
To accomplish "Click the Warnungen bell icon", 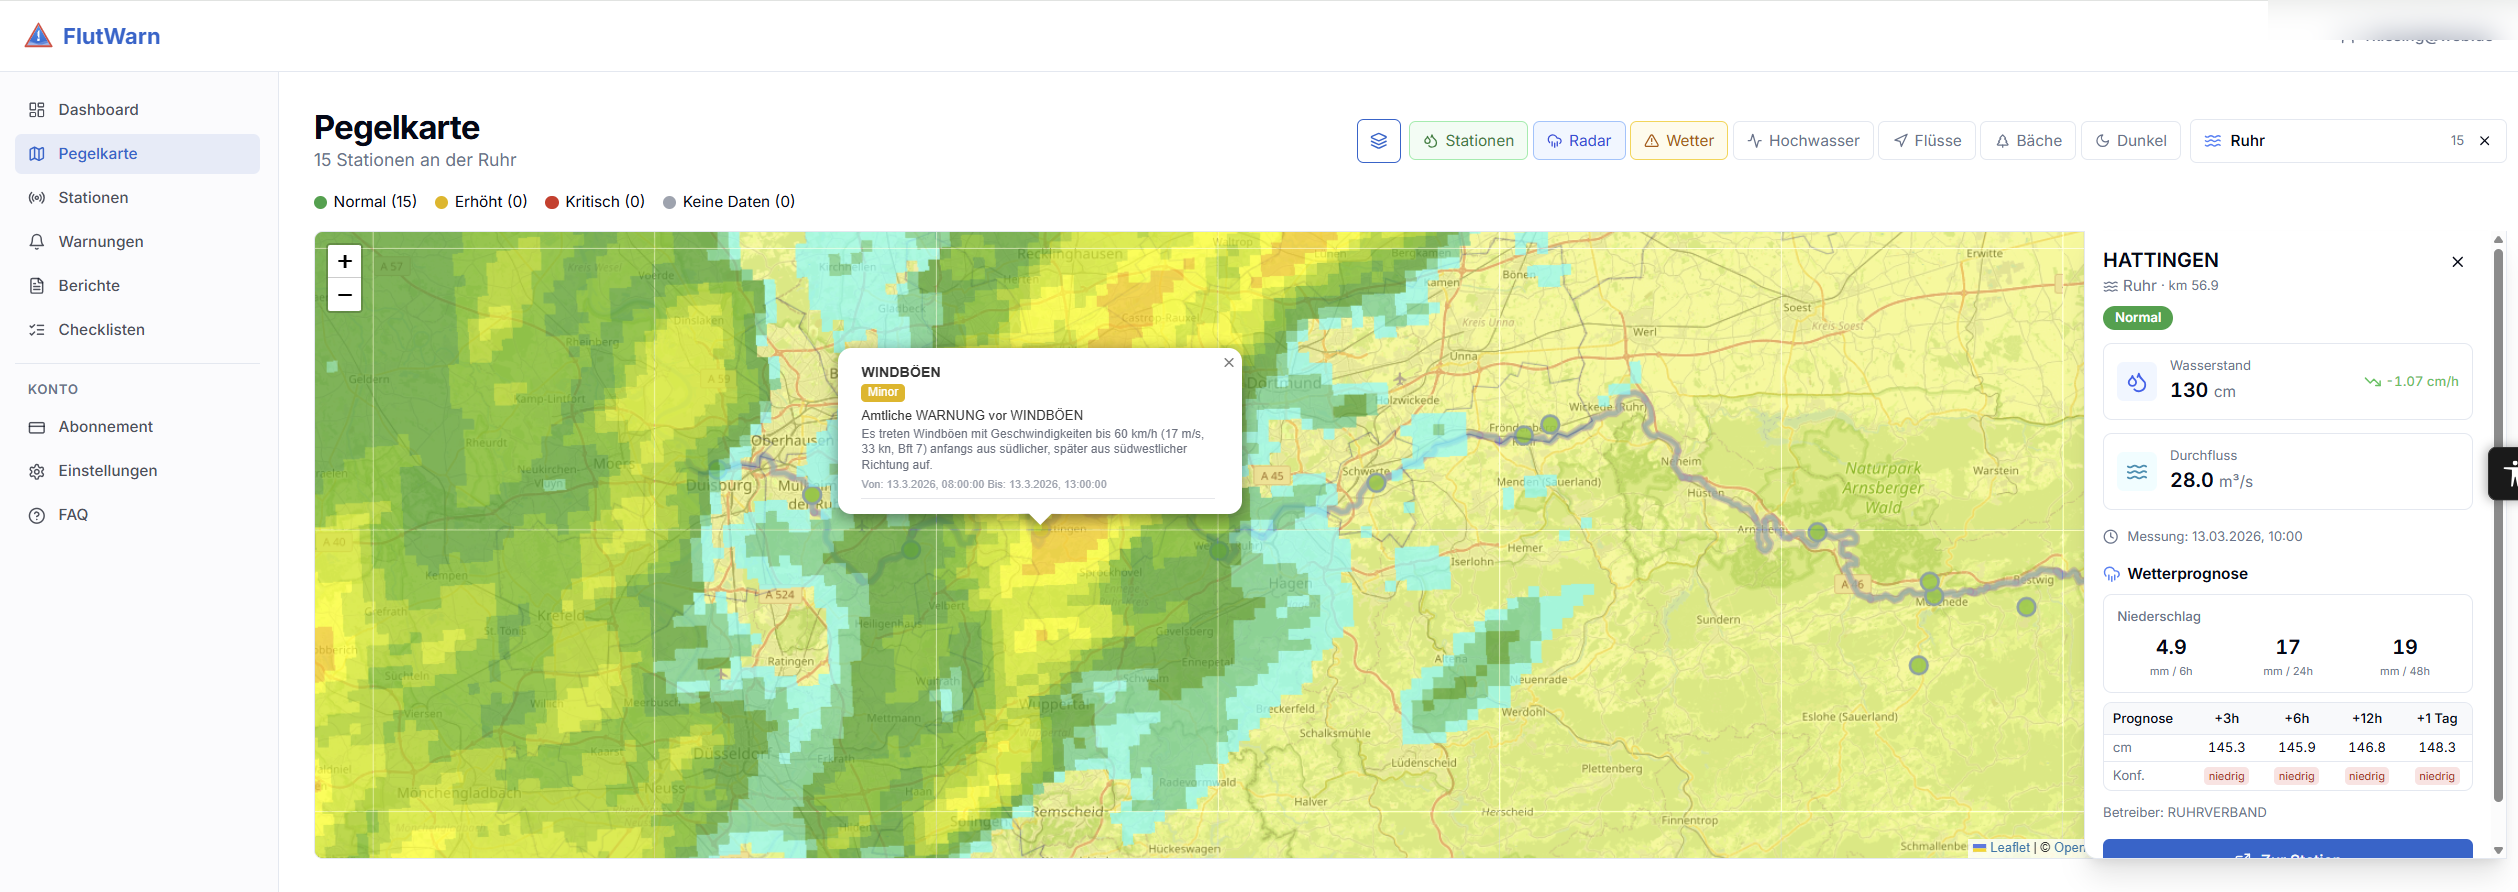I will pyautogui.click(x=37, y=242).
